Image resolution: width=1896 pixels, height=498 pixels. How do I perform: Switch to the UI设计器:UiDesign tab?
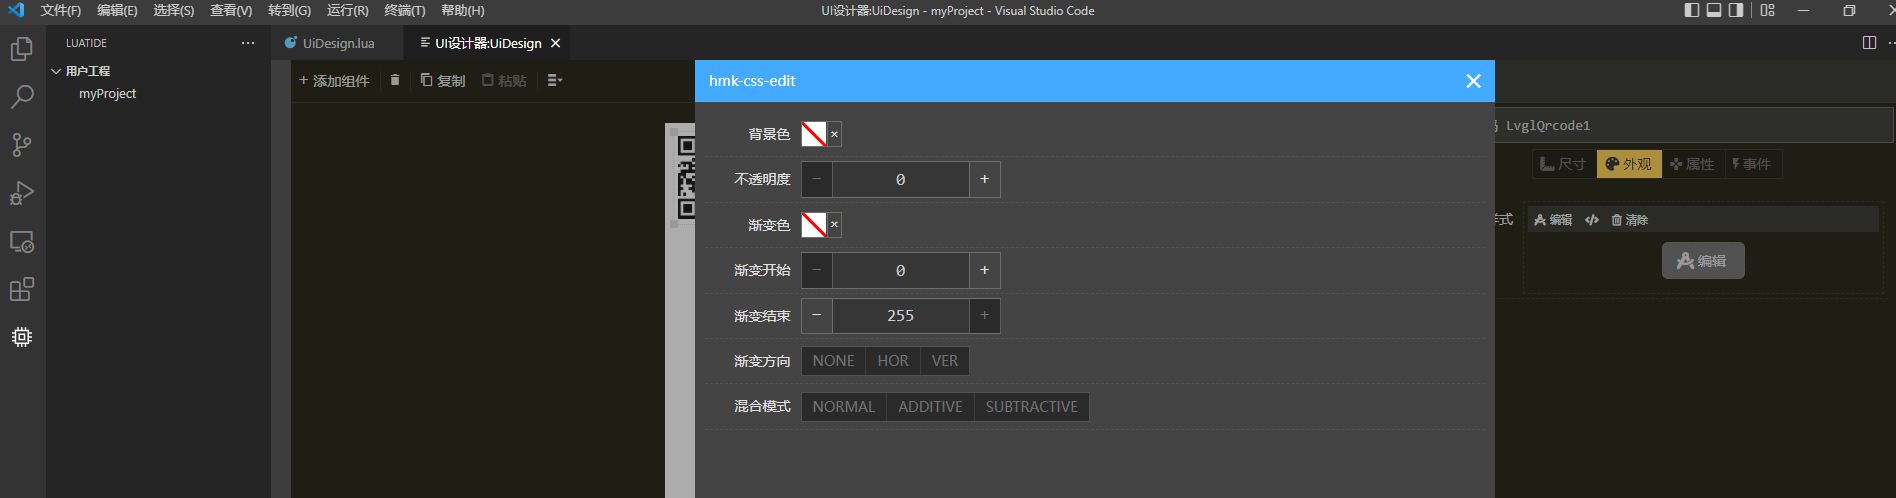click(488, 43)
